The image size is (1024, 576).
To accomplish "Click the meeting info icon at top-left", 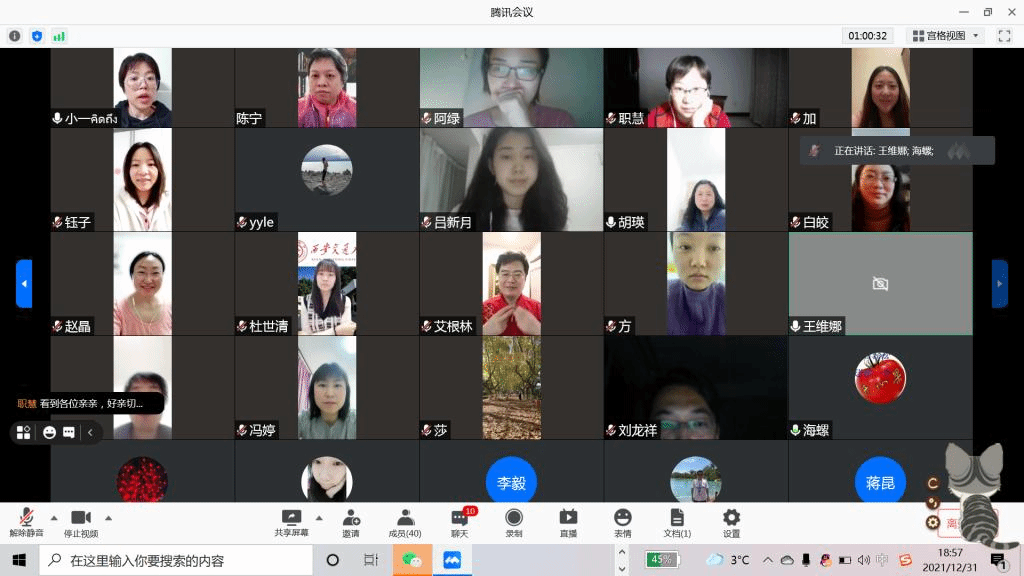I will click(15, 36).
